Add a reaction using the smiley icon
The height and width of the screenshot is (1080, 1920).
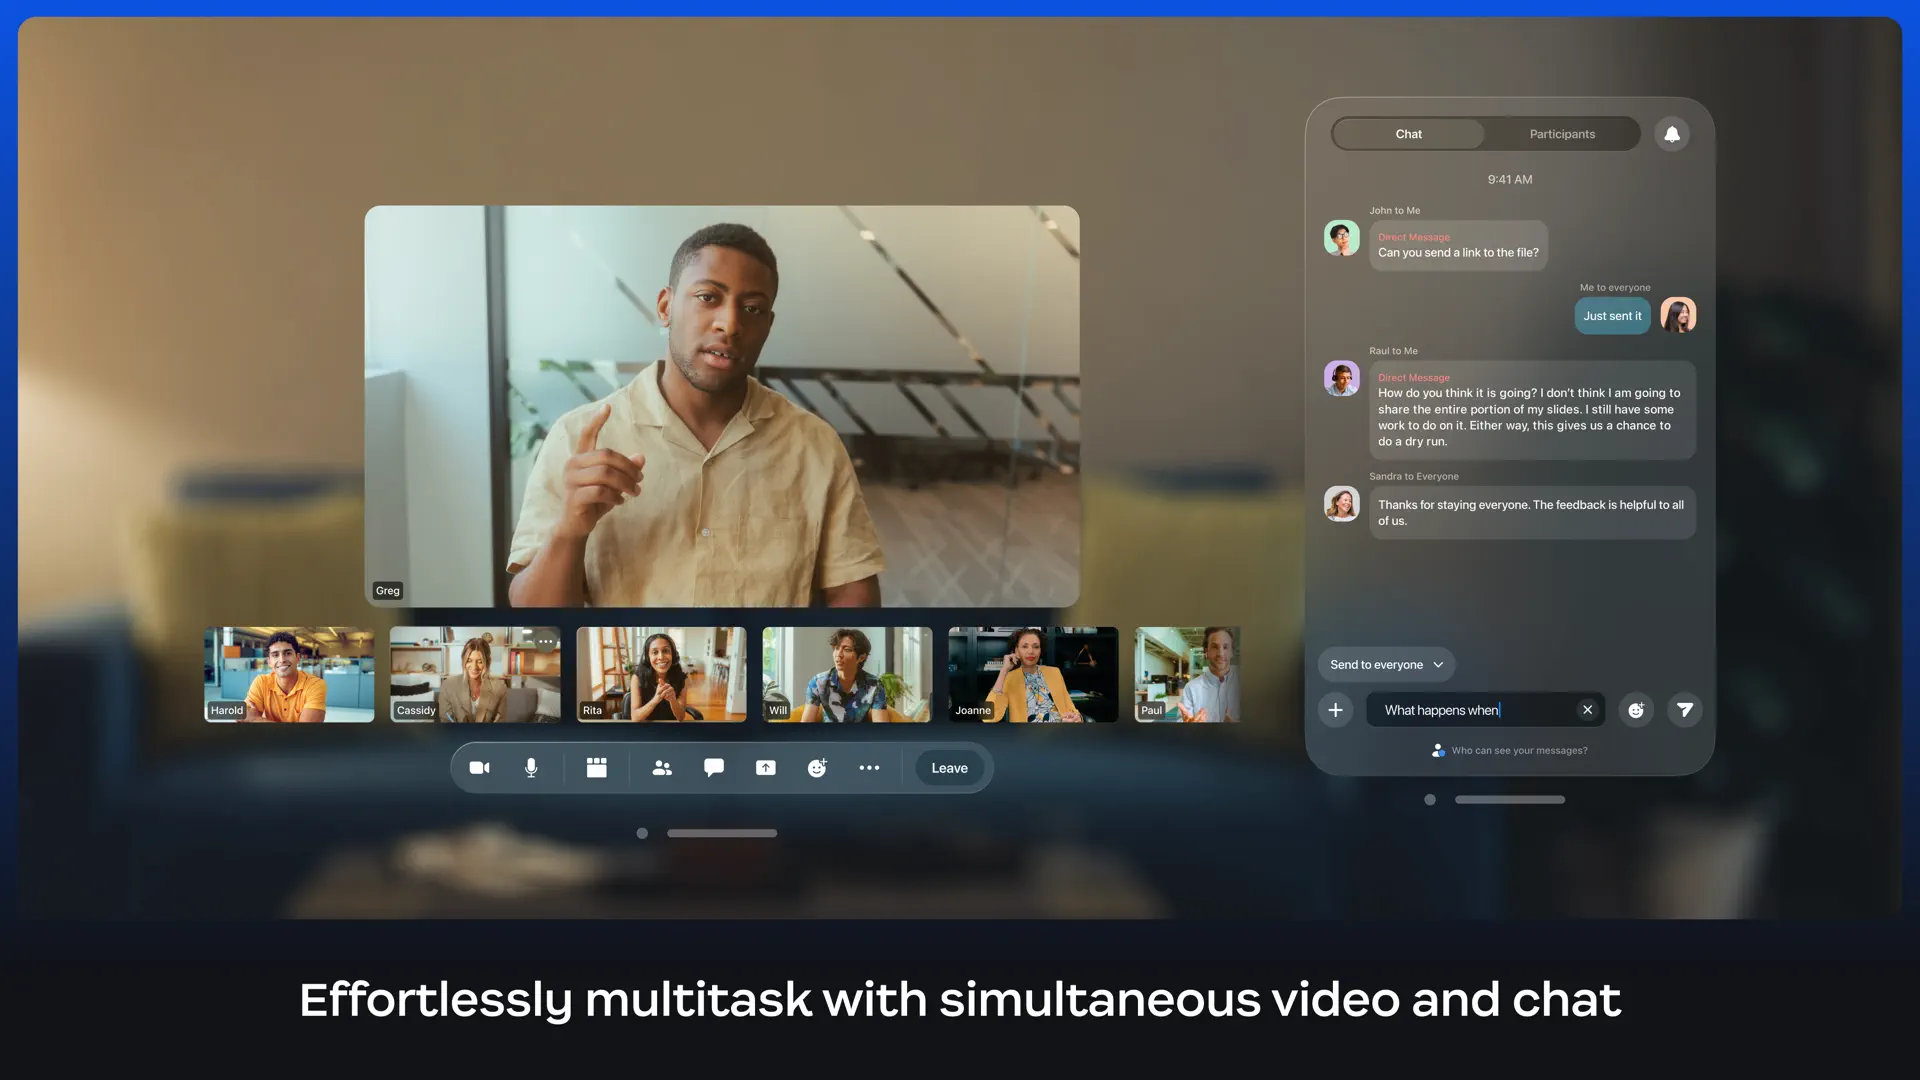click(817, 767)
